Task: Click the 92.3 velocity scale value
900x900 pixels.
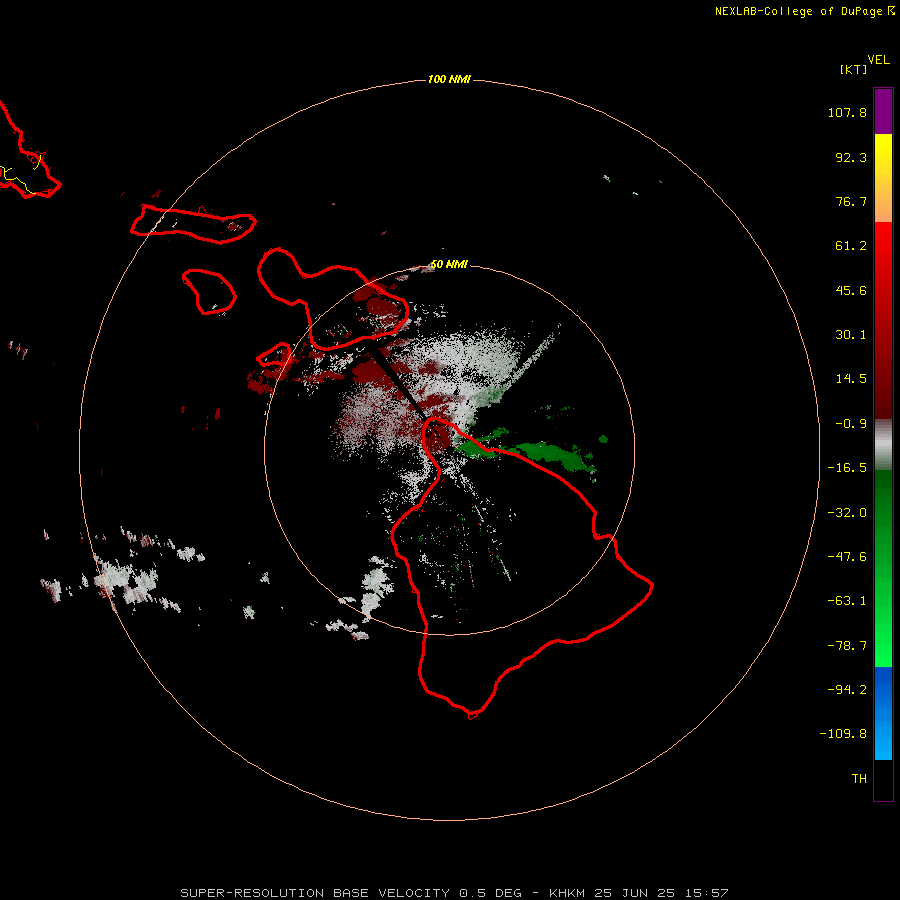Action: pos(851,157)
